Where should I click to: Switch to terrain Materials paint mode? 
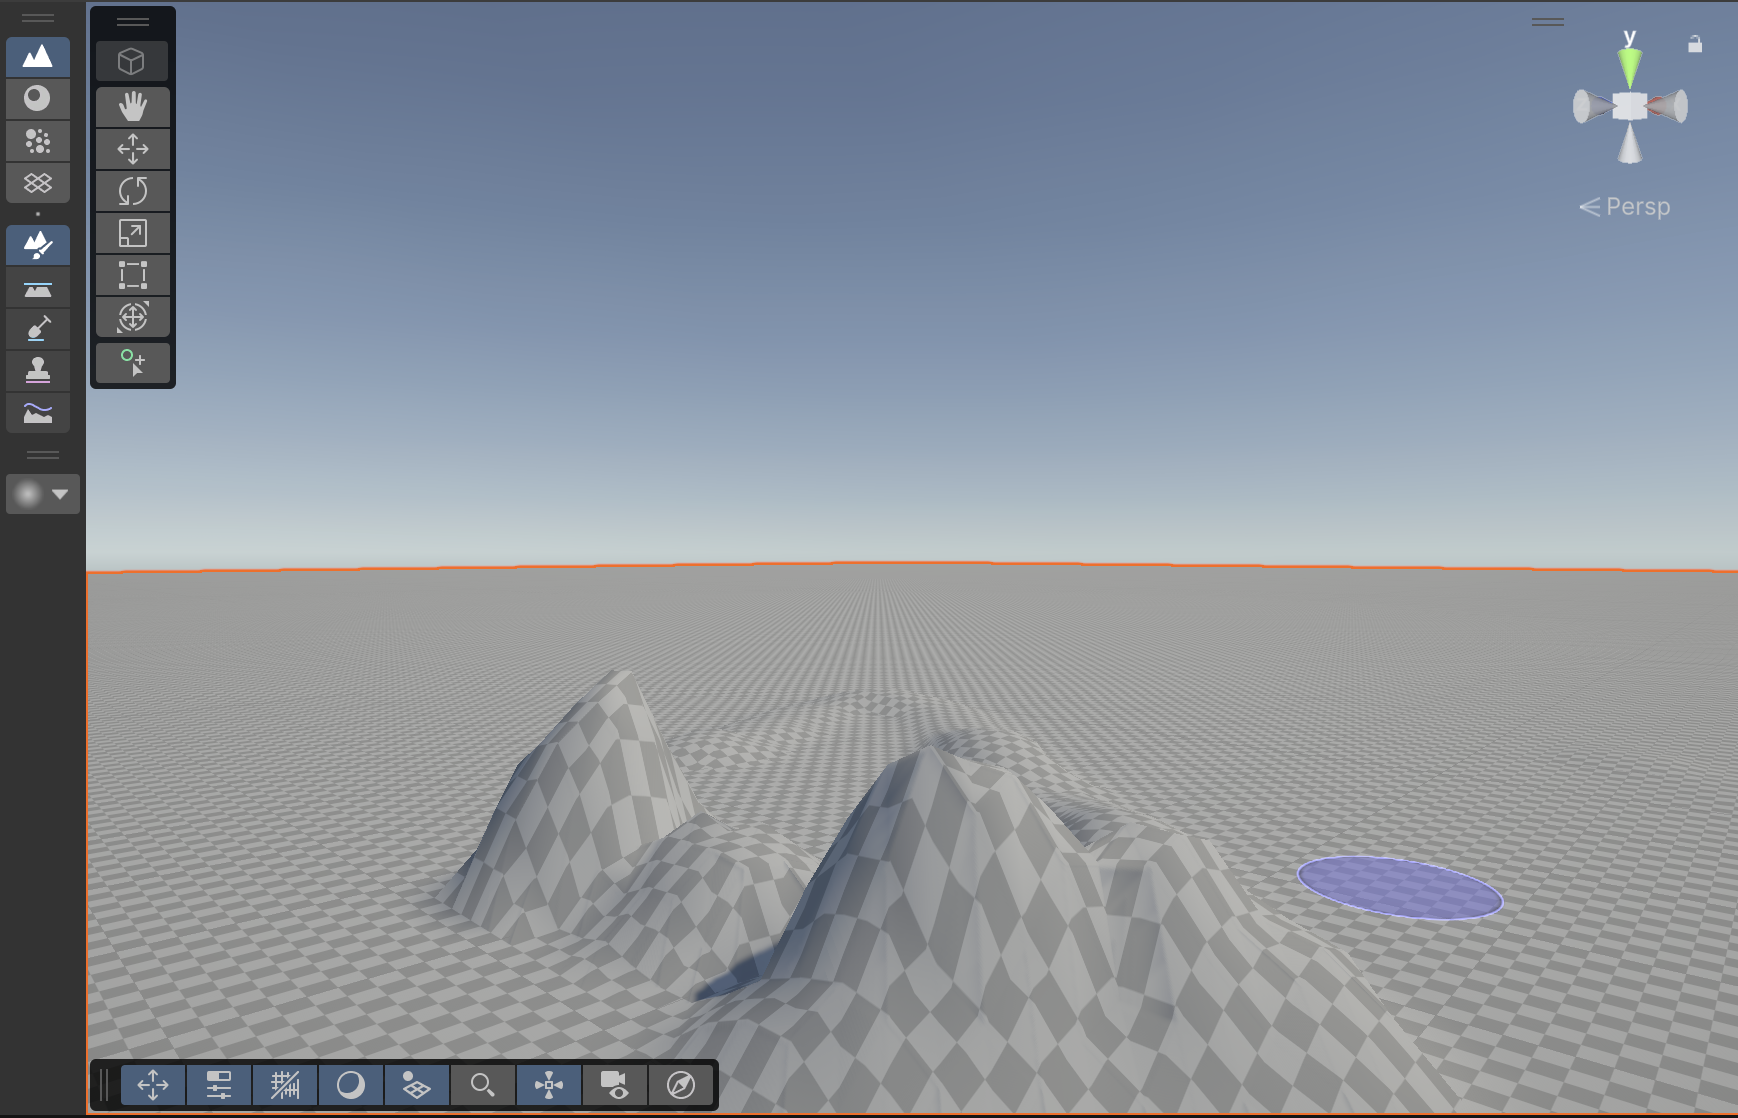(x=38, y=98)
